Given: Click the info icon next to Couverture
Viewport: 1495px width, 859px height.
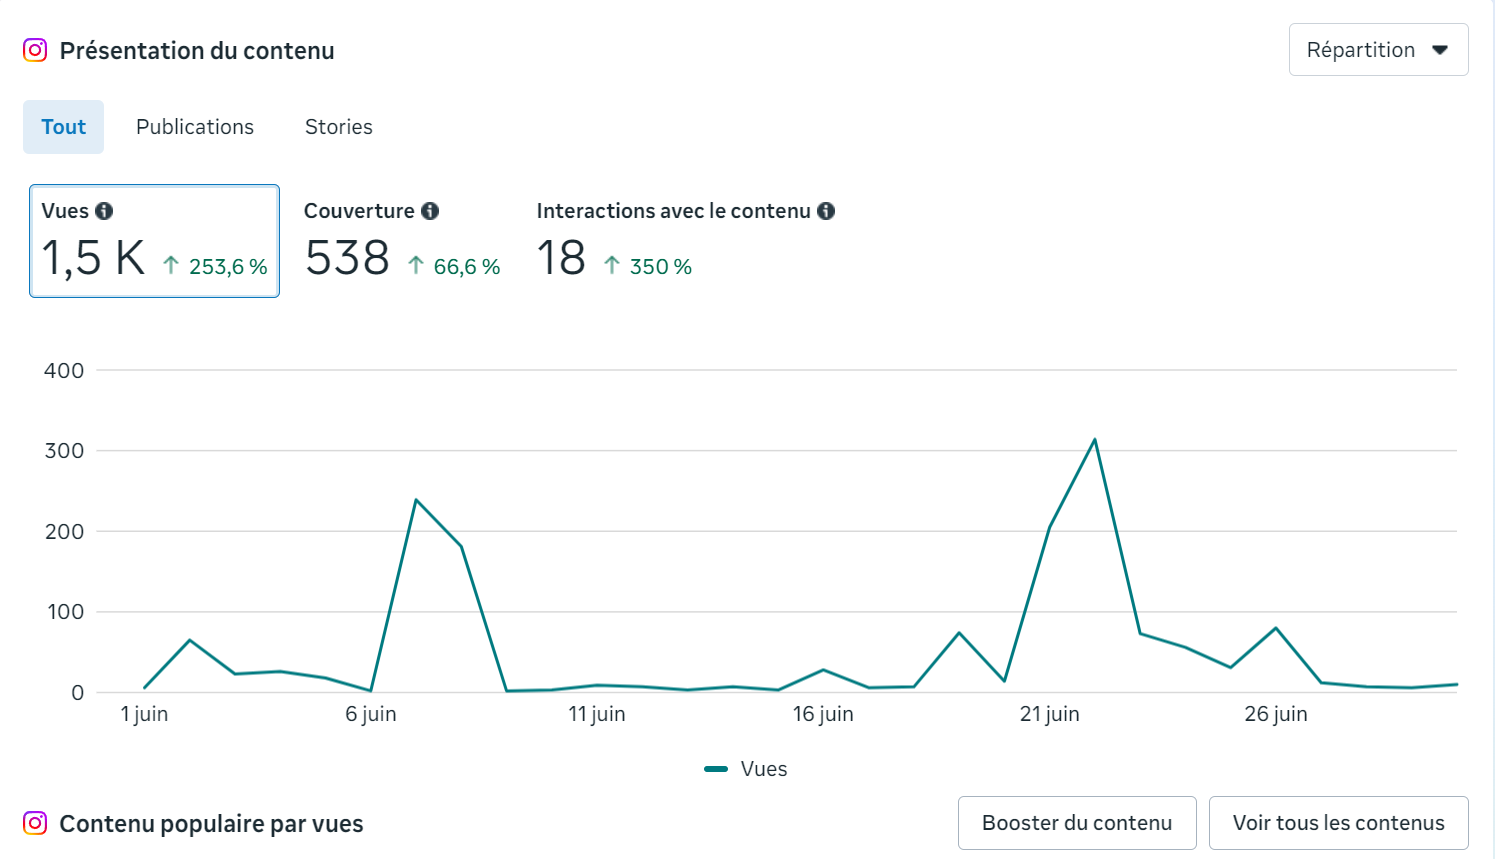Looking at the screenshot, I should pos(430,211).
